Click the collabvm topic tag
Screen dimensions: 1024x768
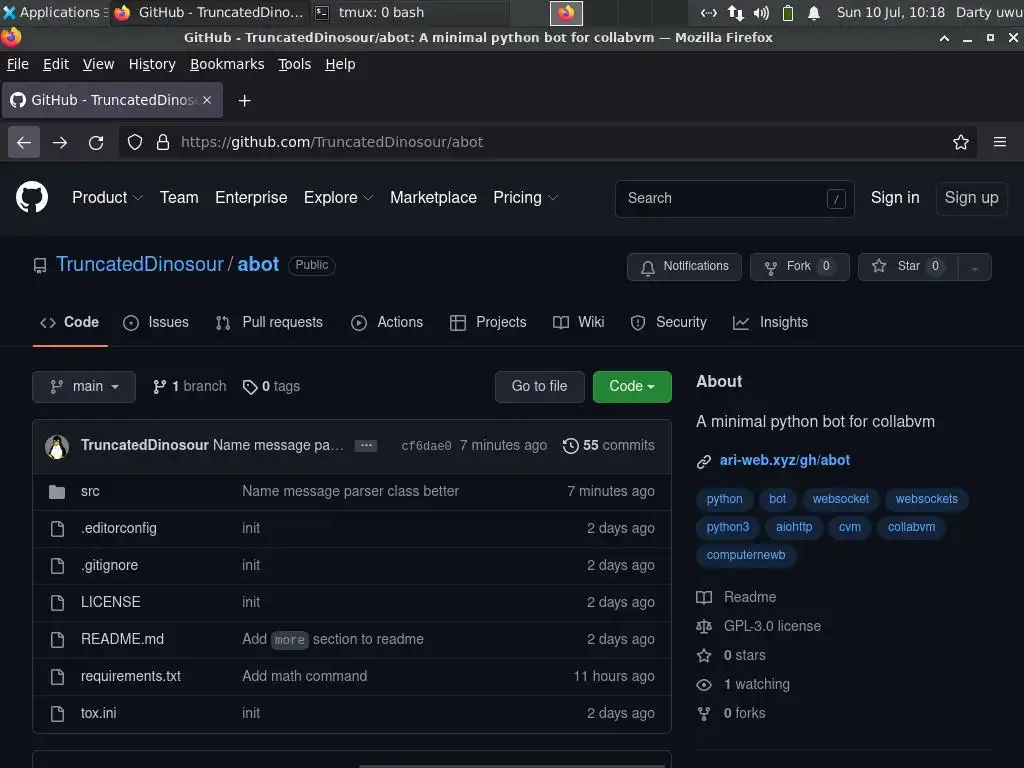911,527
